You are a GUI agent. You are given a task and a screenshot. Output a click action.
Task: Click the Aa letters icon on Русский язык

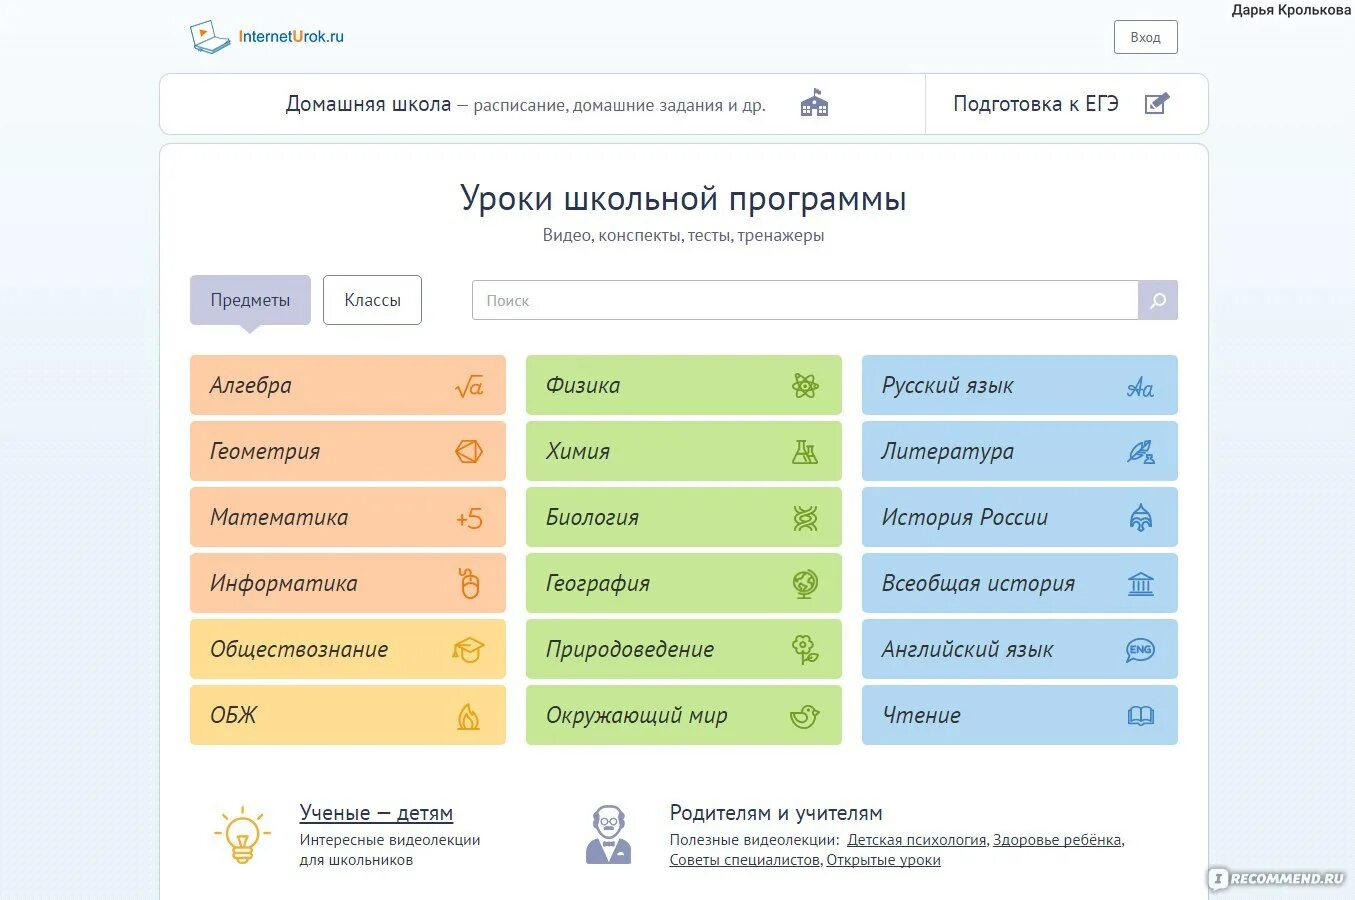click(x=1140, y=387)
